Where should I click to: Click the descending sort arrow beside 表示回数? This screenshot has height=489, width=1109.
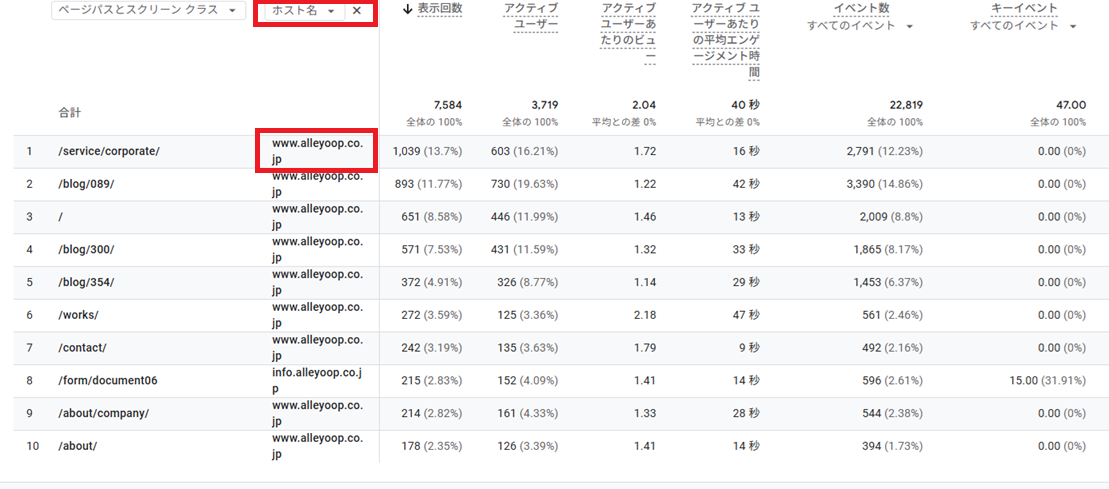click(407, 9)
